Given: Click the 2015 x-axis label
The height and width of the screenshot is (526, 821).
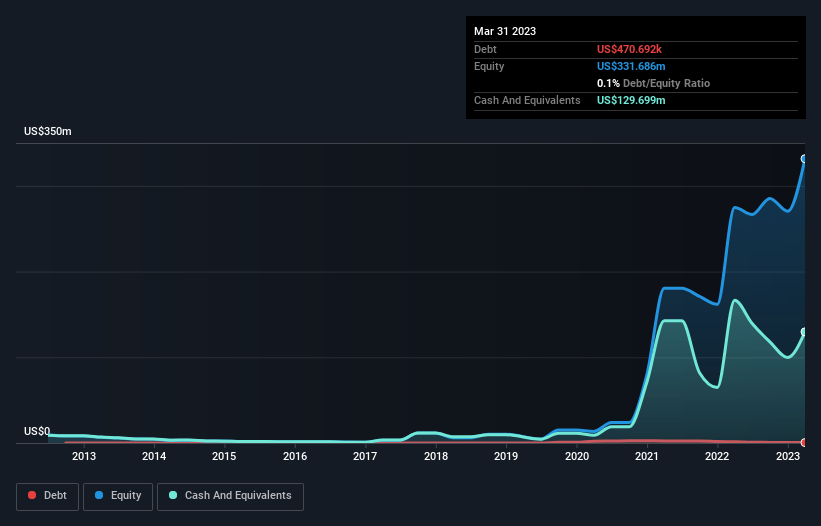Looking at the screenshot, I should click(x=224, y=456).
